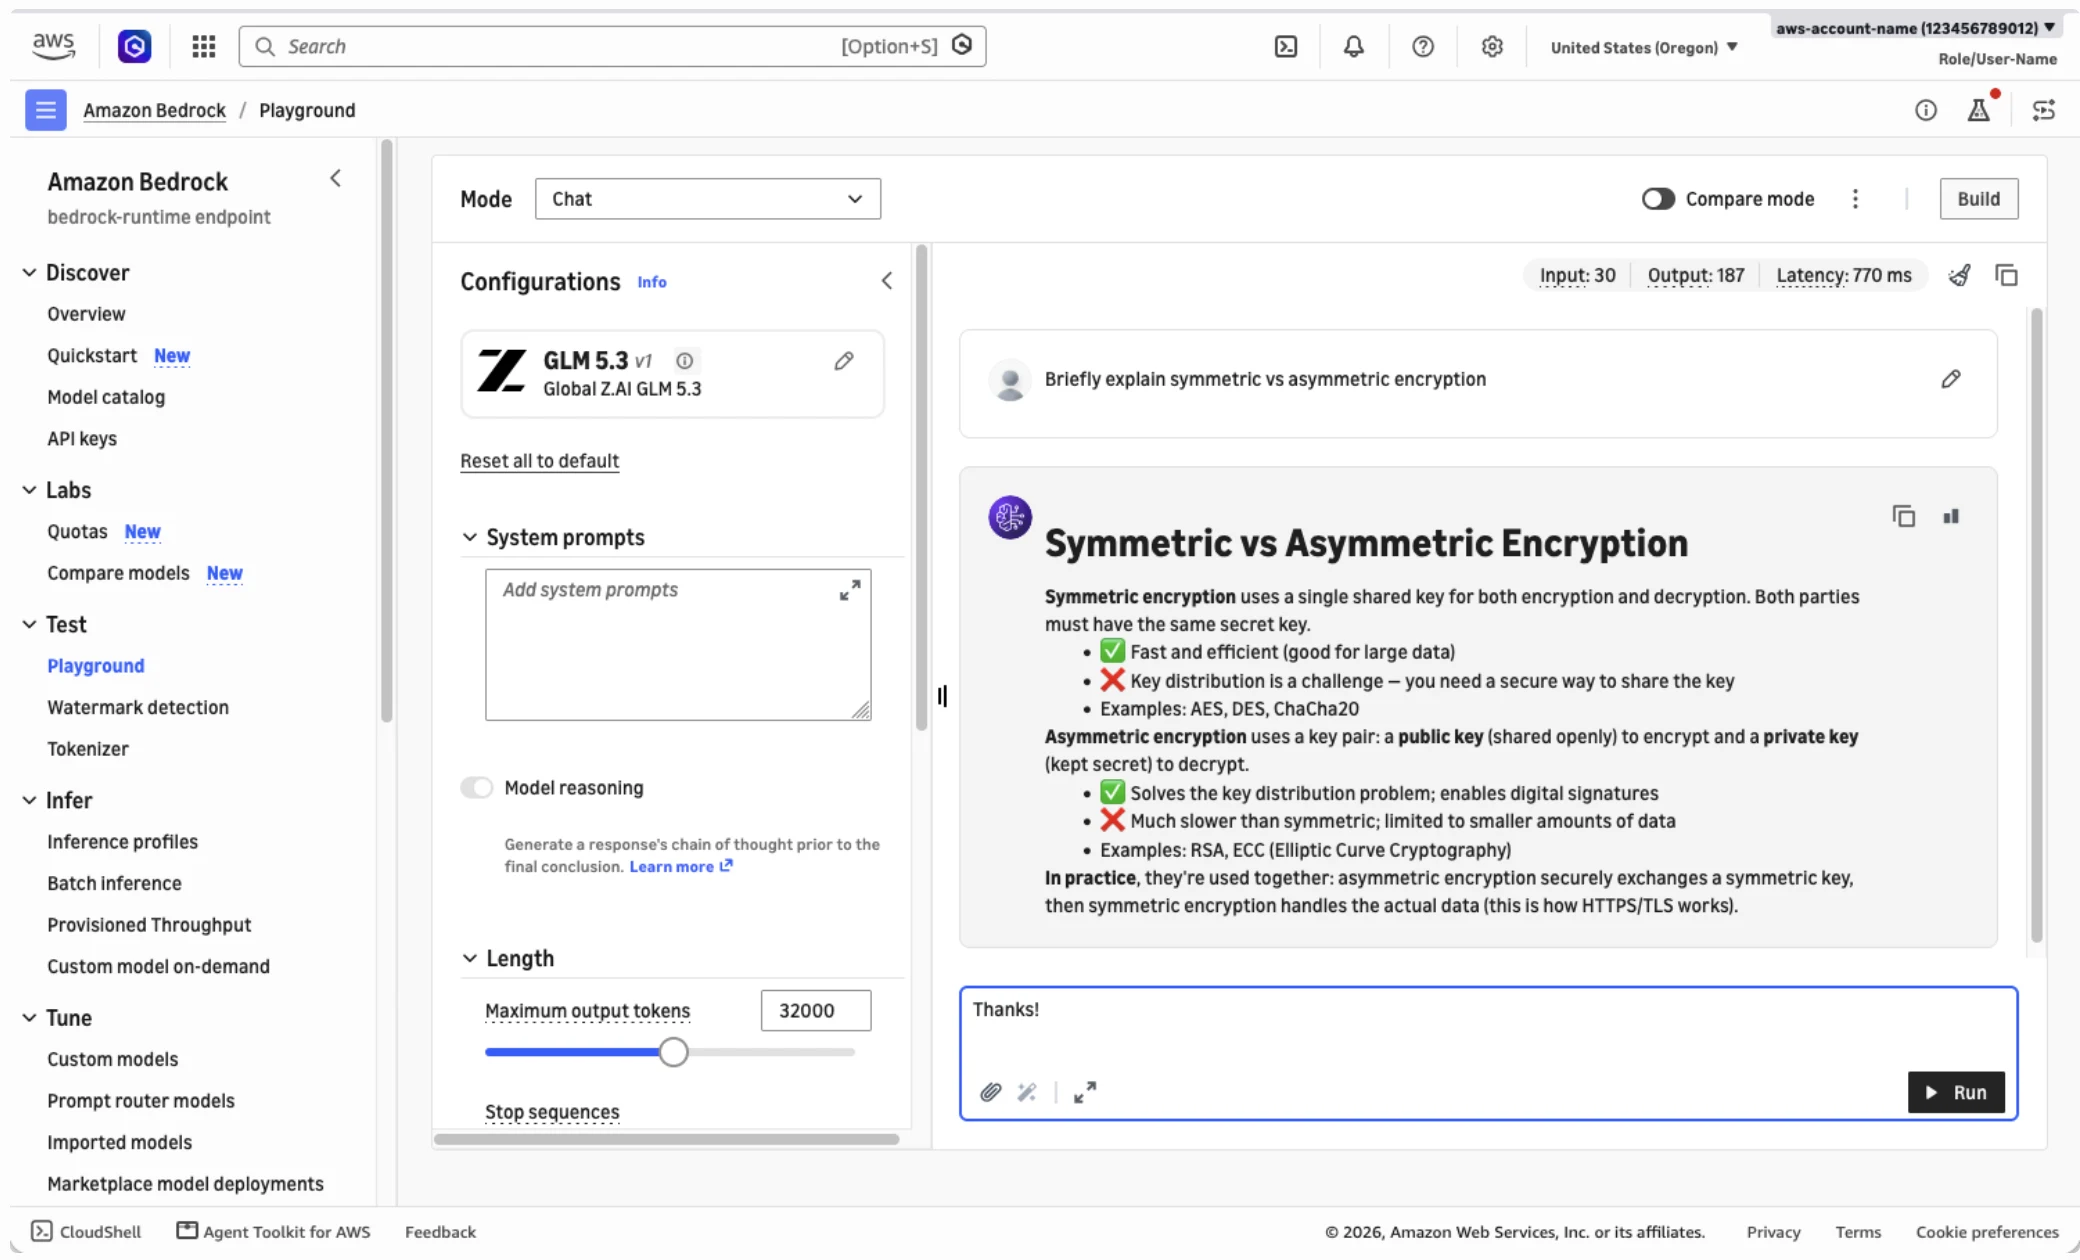Clear chat with the broom icon

(1959, 275)
